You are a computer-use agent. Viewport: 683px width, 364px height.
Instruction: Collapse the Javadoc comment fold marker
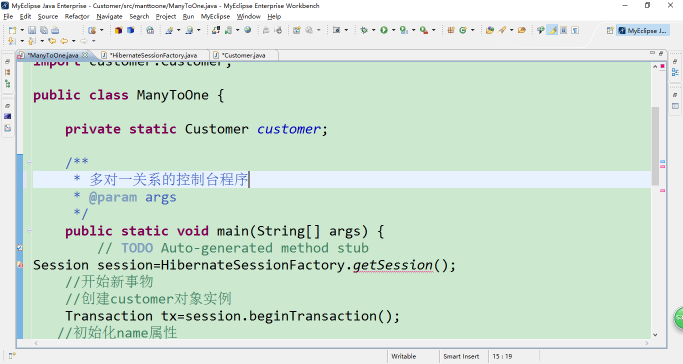29,162
